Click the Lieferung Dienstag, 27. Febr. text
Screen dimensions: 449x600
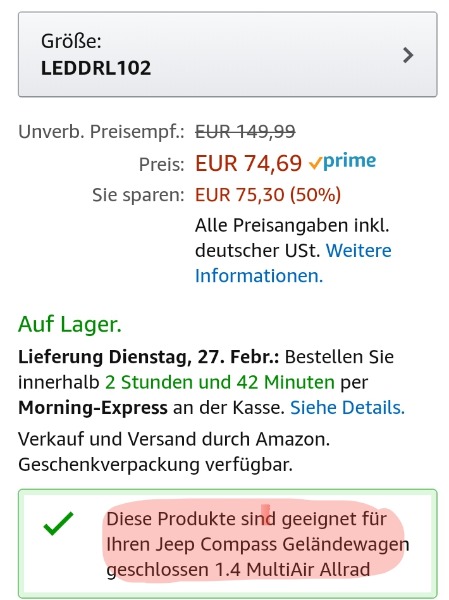[x=149, y=357]
